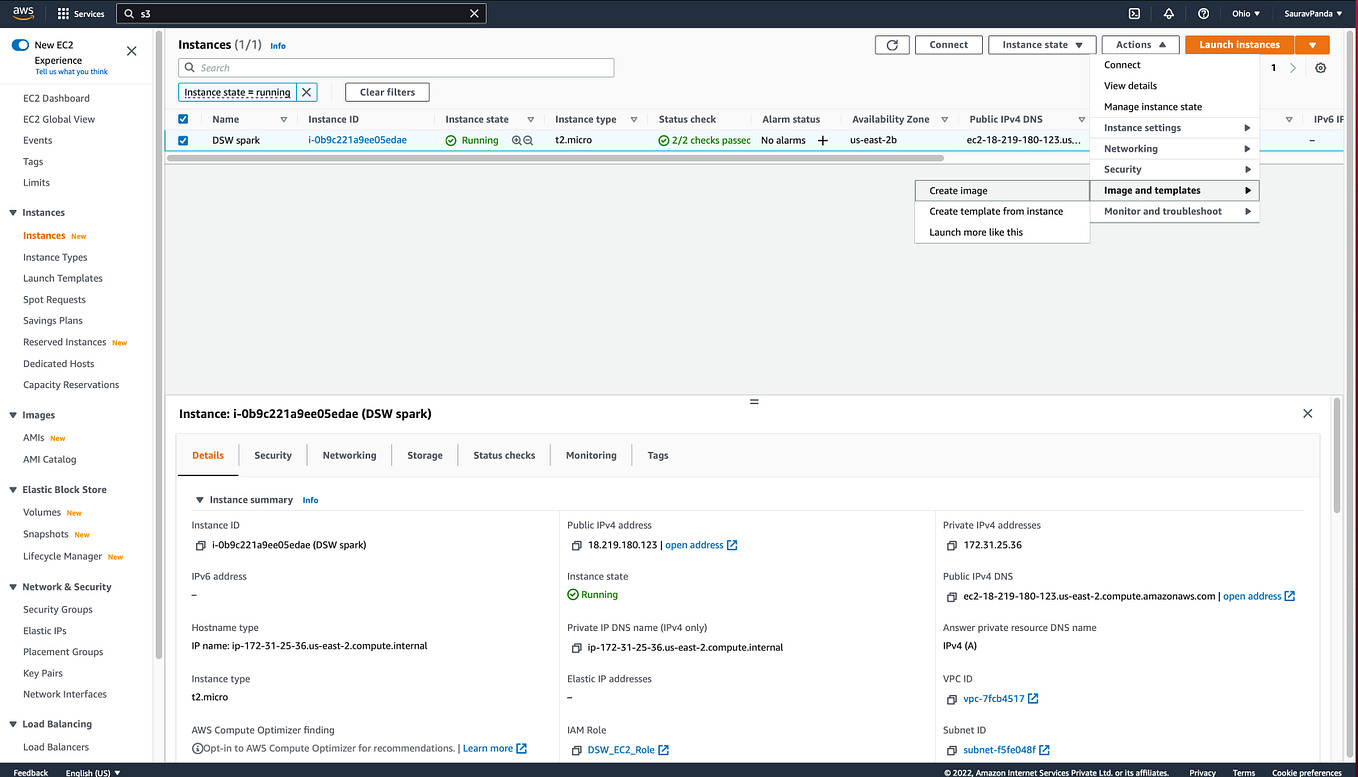Screen dimensions: 1358x777
Task: Copy the Public IPv4 DNS value
Action: pos(953,597)
